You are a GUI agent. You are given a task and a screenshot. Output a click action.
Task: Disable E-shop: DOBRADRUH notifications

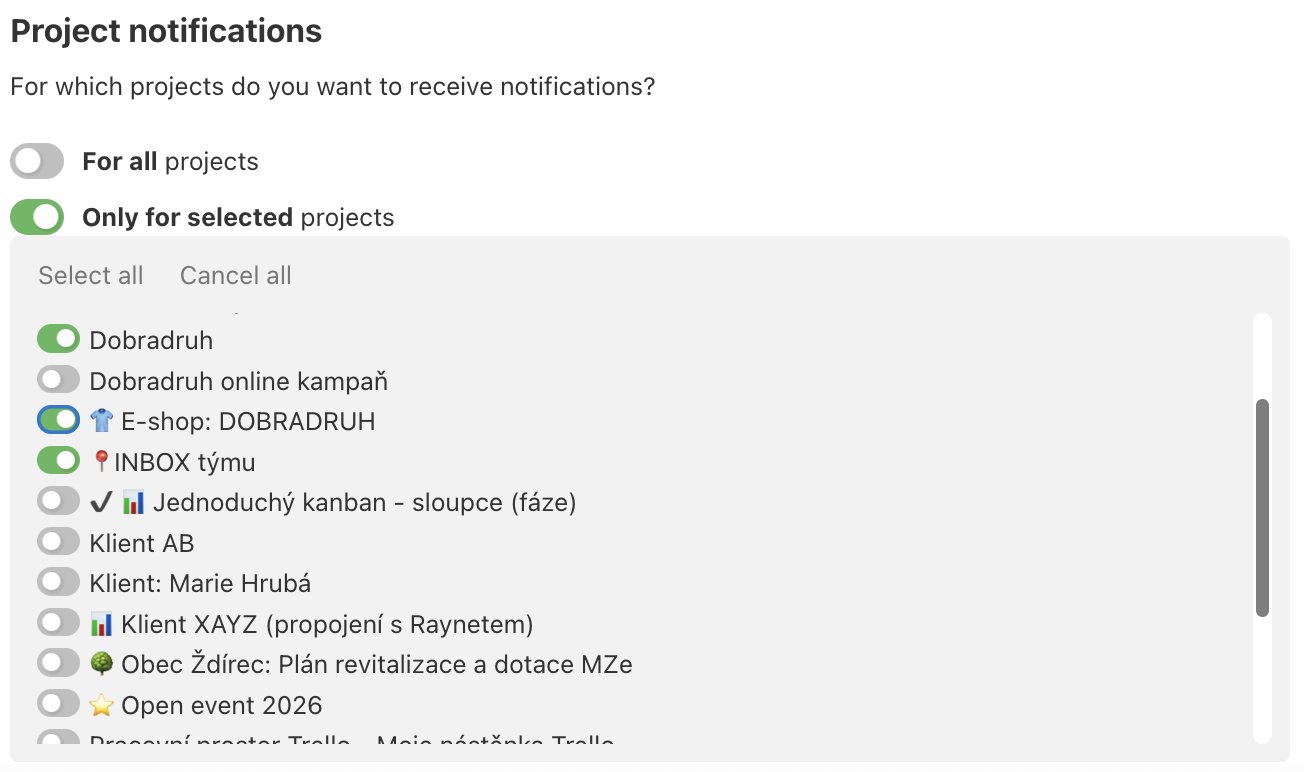pos(58,419)
